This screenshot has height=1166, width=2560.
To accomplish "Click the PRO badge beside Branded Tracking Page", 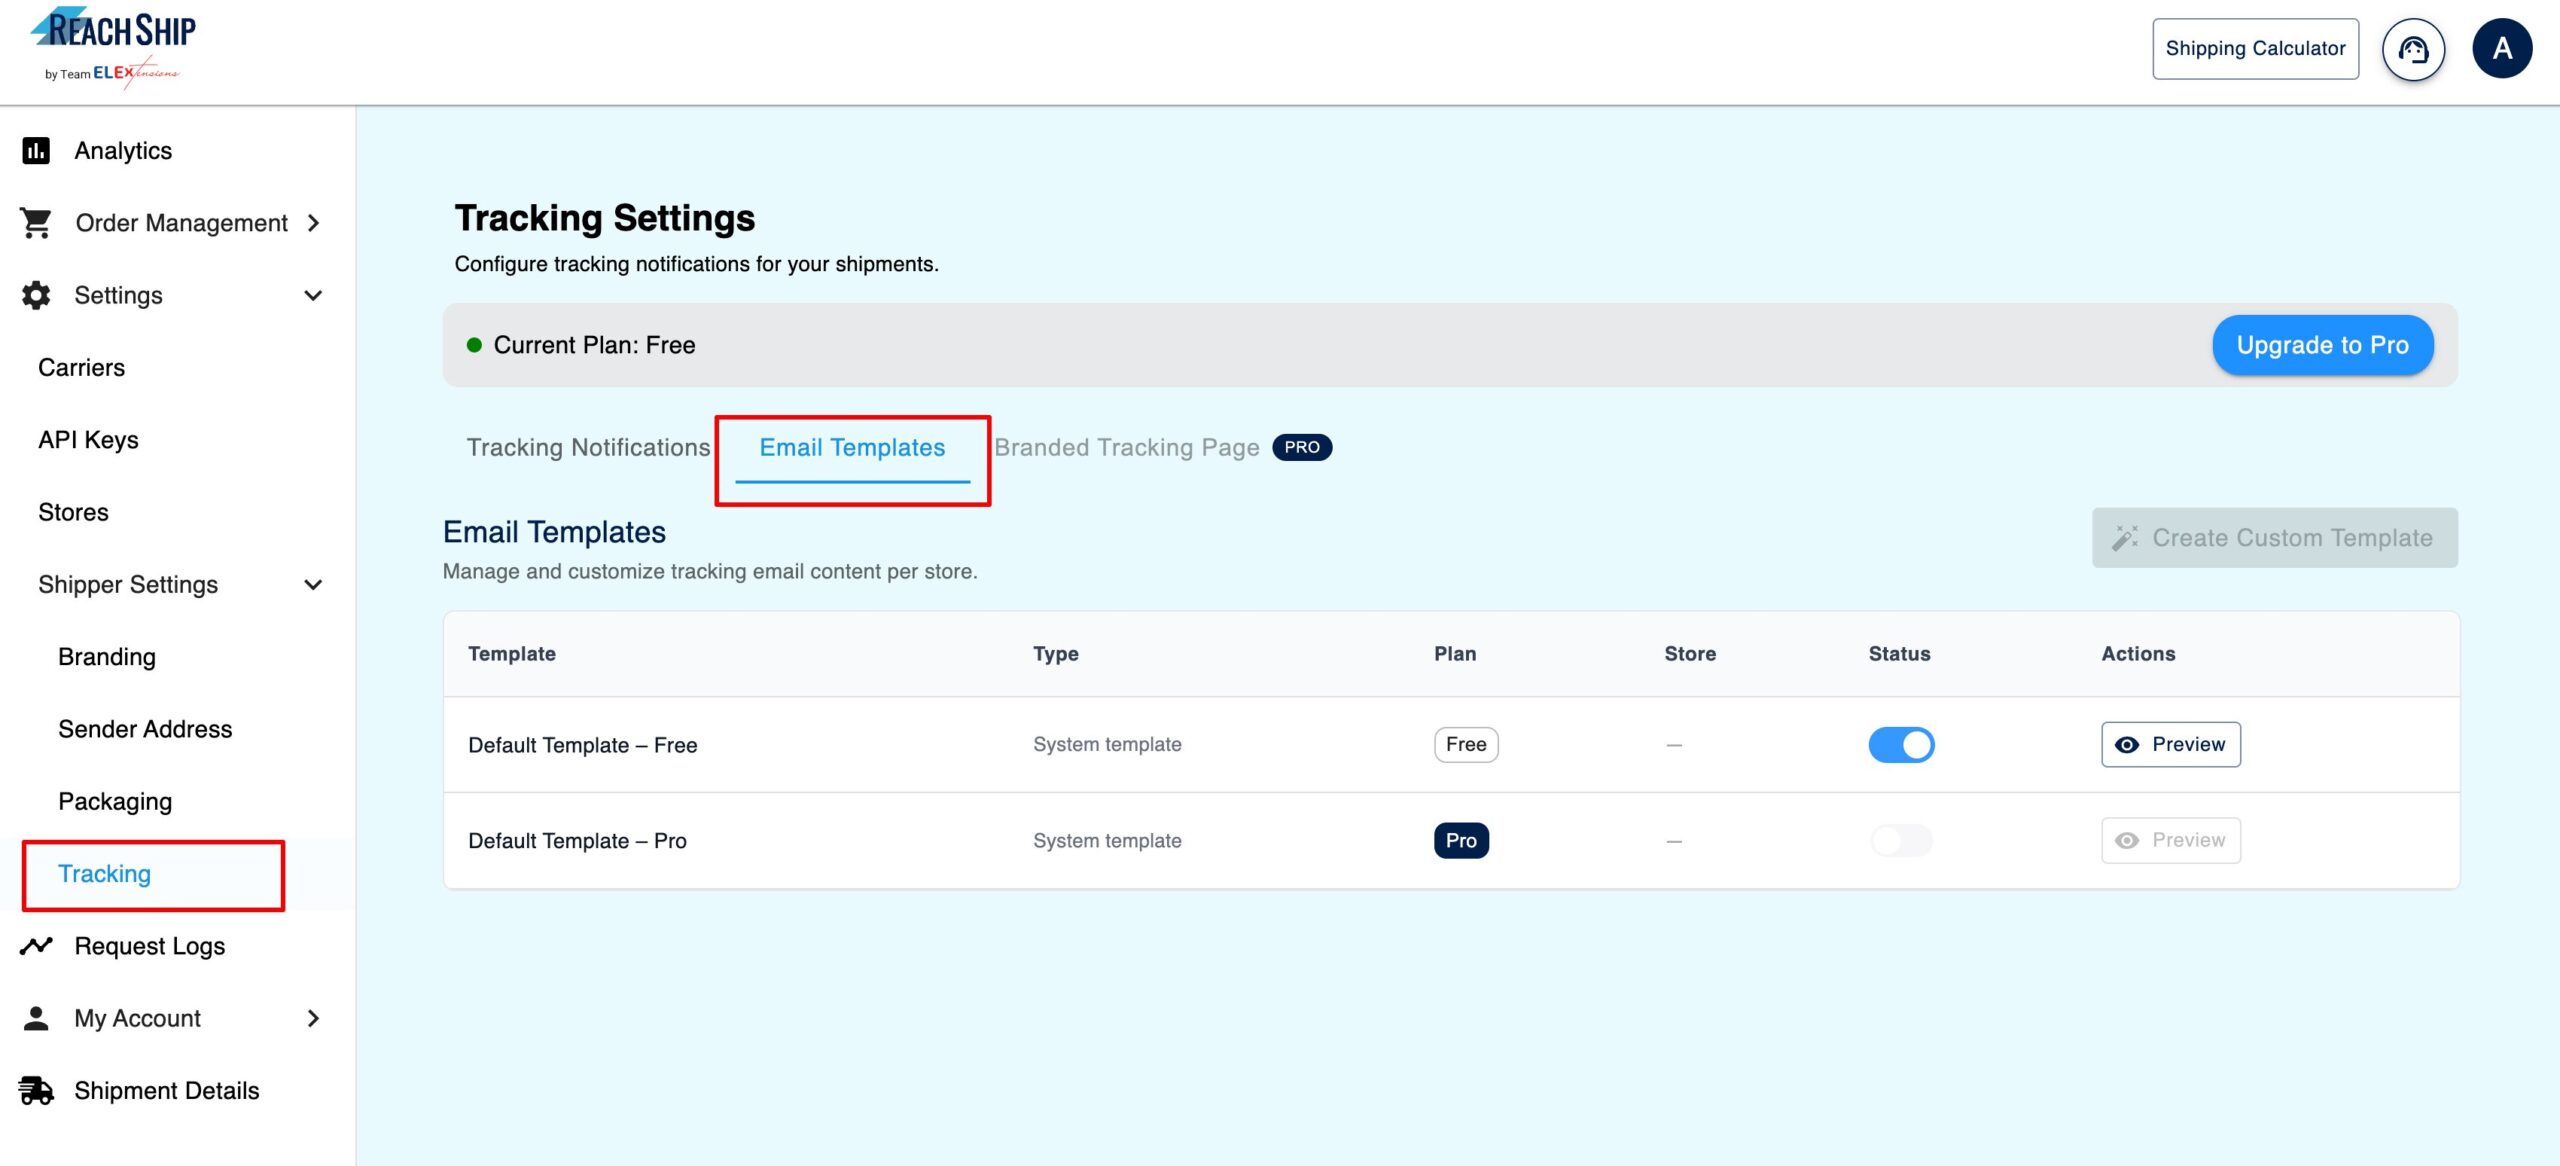I will 1302,447.
